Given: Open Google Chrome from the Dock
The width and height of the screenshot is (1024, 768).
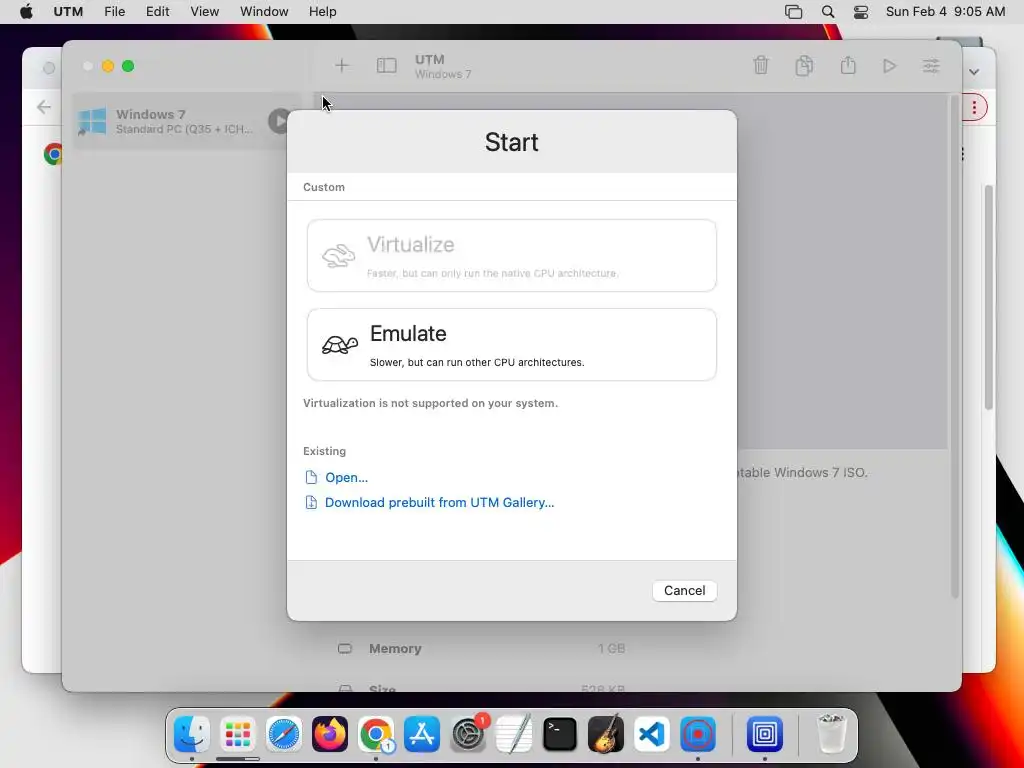Looking at the screenshot, I should coord(376,734).
